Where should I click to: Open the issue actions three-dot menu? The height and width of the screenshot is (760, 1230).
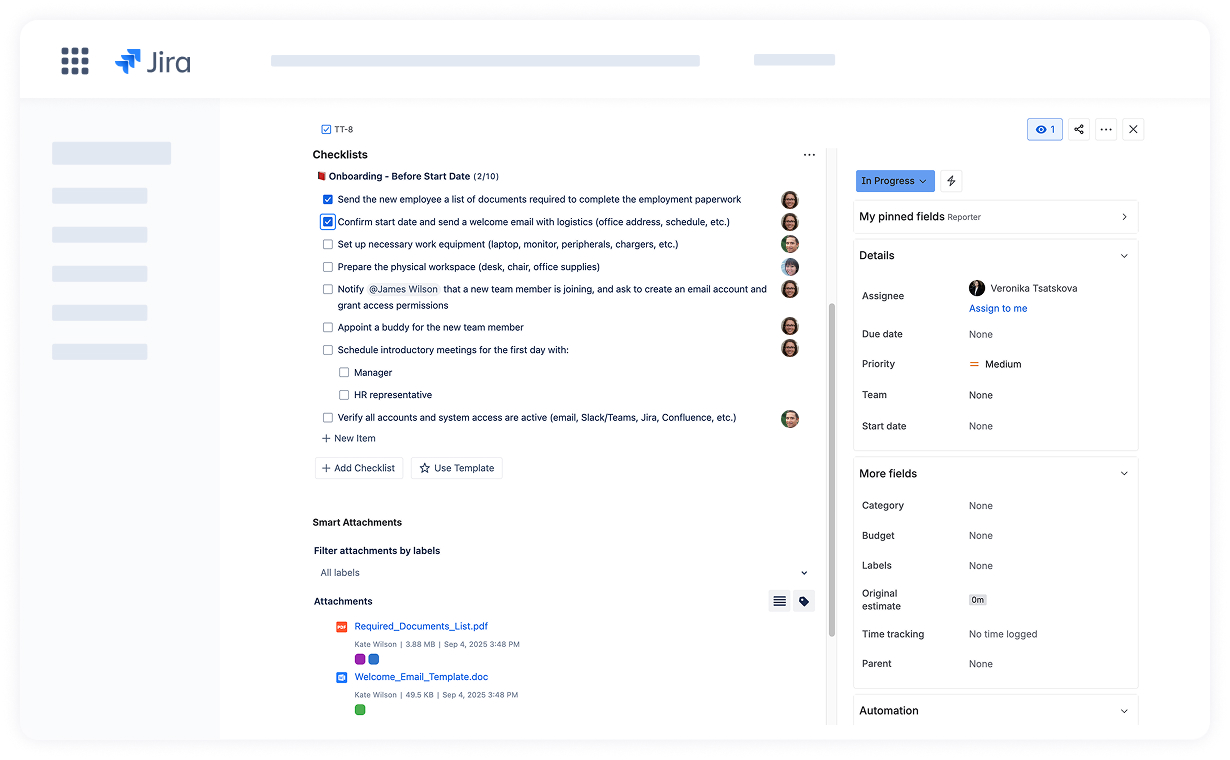1105,129
